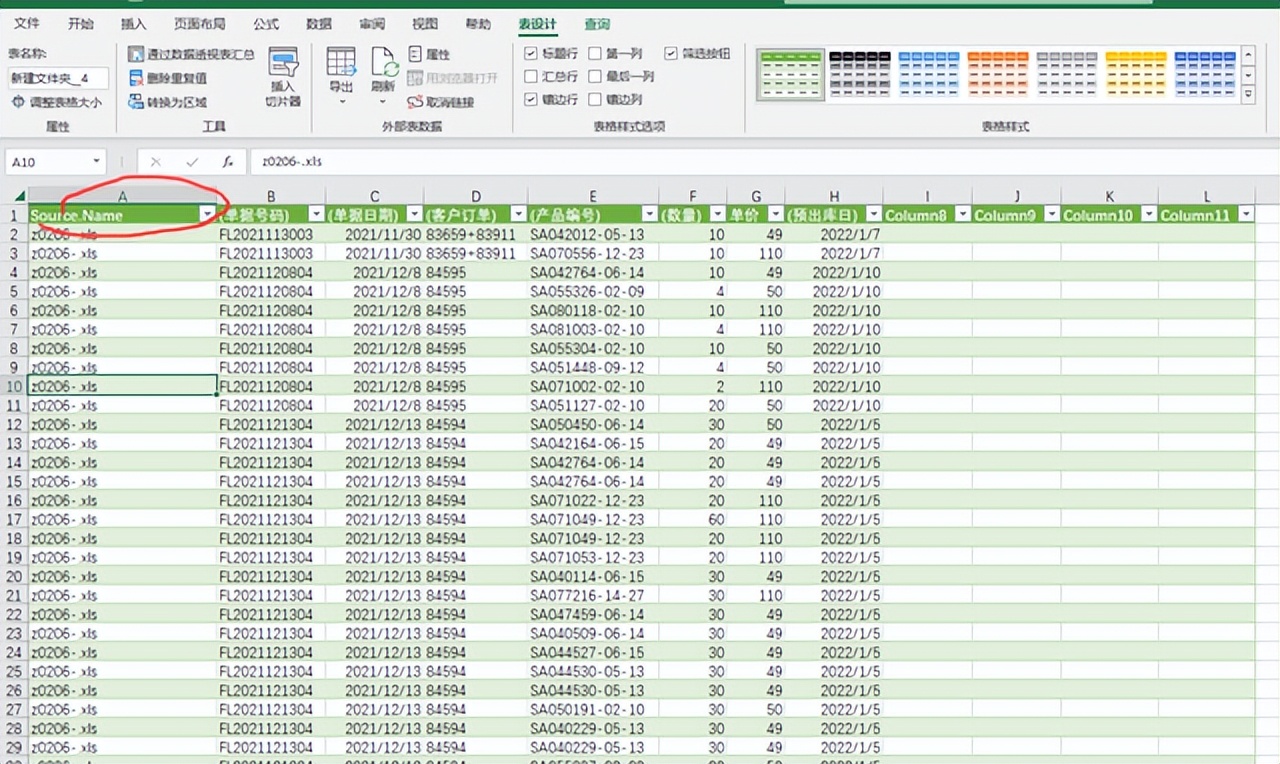
Task: Click cell containing SA077216-14-27
Action: point(593,595)
